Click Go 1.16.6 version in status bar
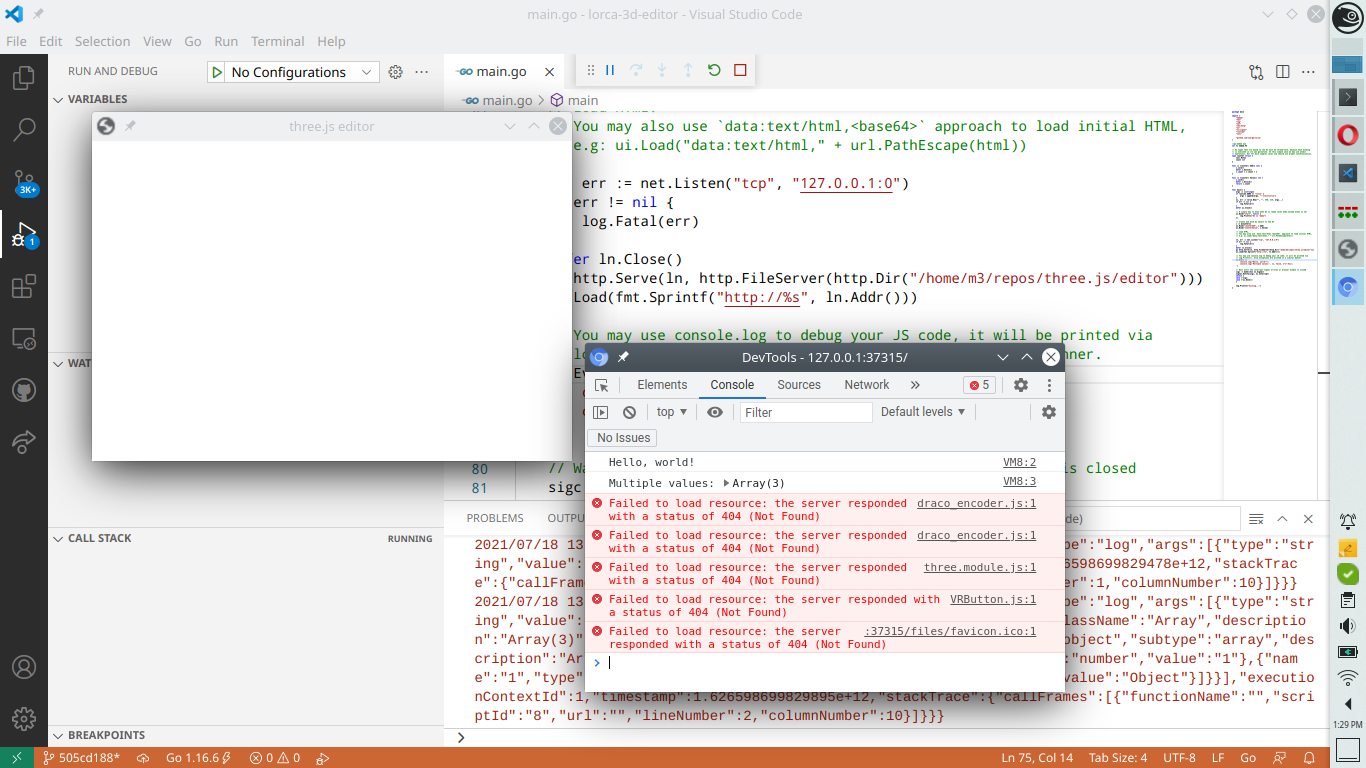This screenshot has width=1366, height=768. click(198, 758)
